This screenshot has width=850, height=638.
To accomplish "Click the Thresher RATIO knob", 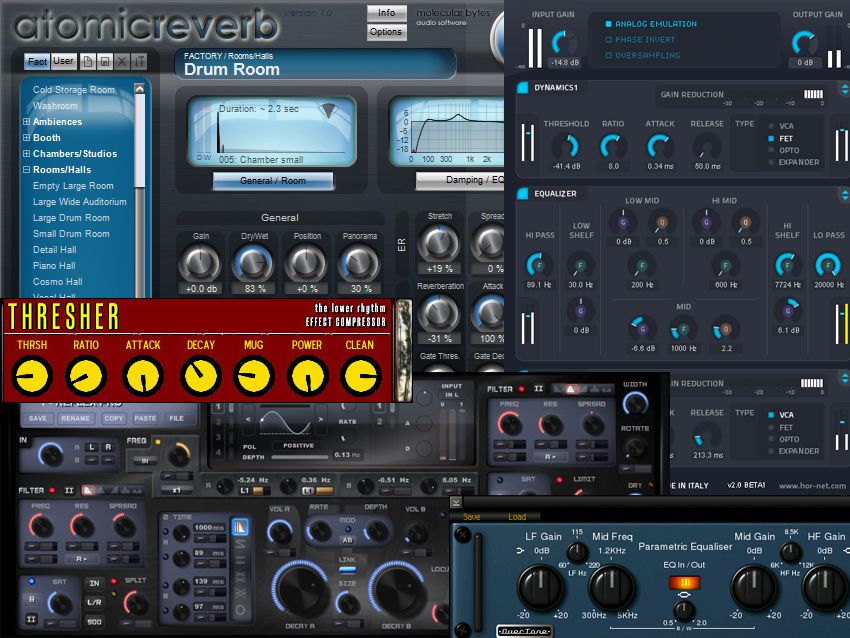I will point(86,376).
